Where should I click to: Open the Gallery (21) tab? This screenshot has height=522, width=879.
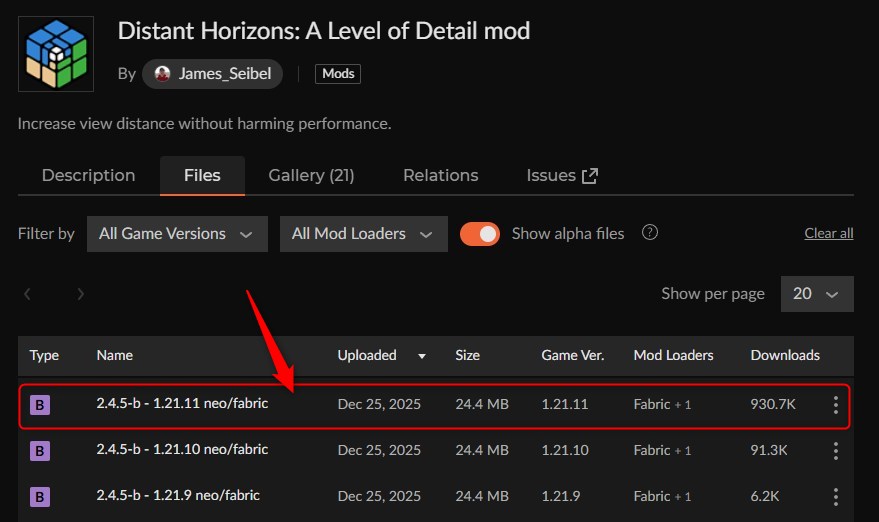point(312,175)
